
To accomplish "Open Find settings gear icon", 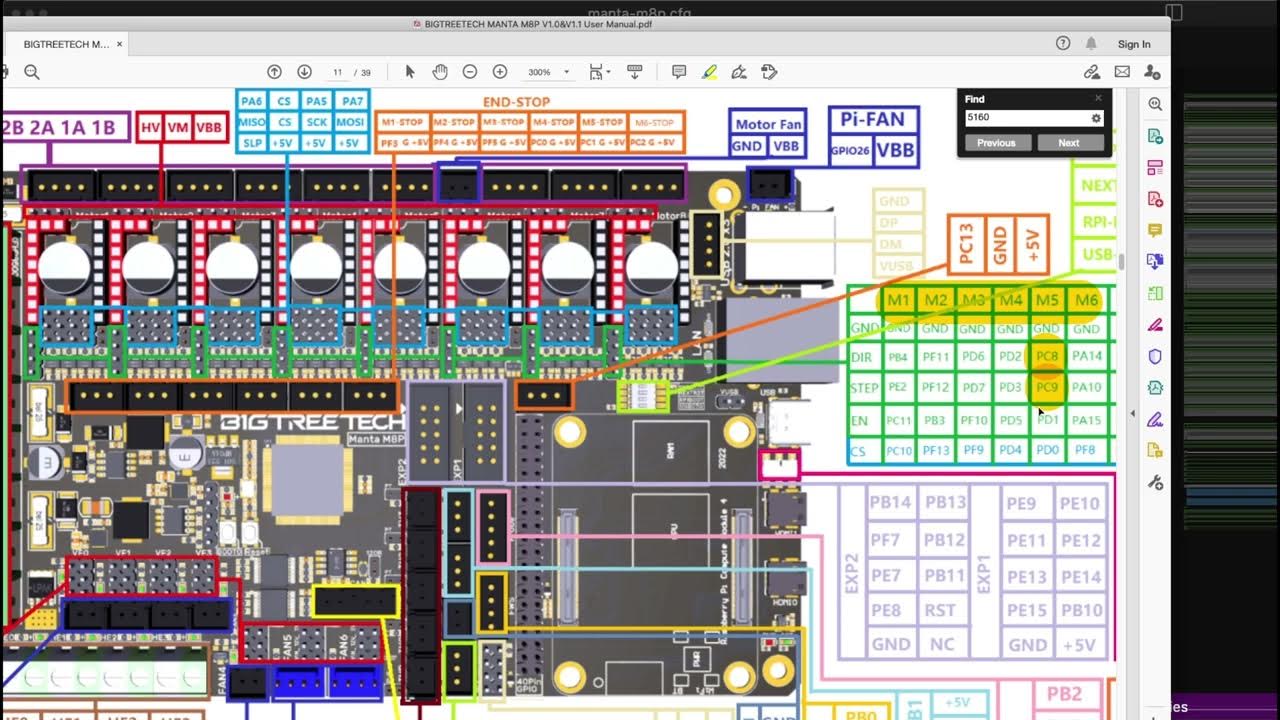I will click(x=1096, y=118).
